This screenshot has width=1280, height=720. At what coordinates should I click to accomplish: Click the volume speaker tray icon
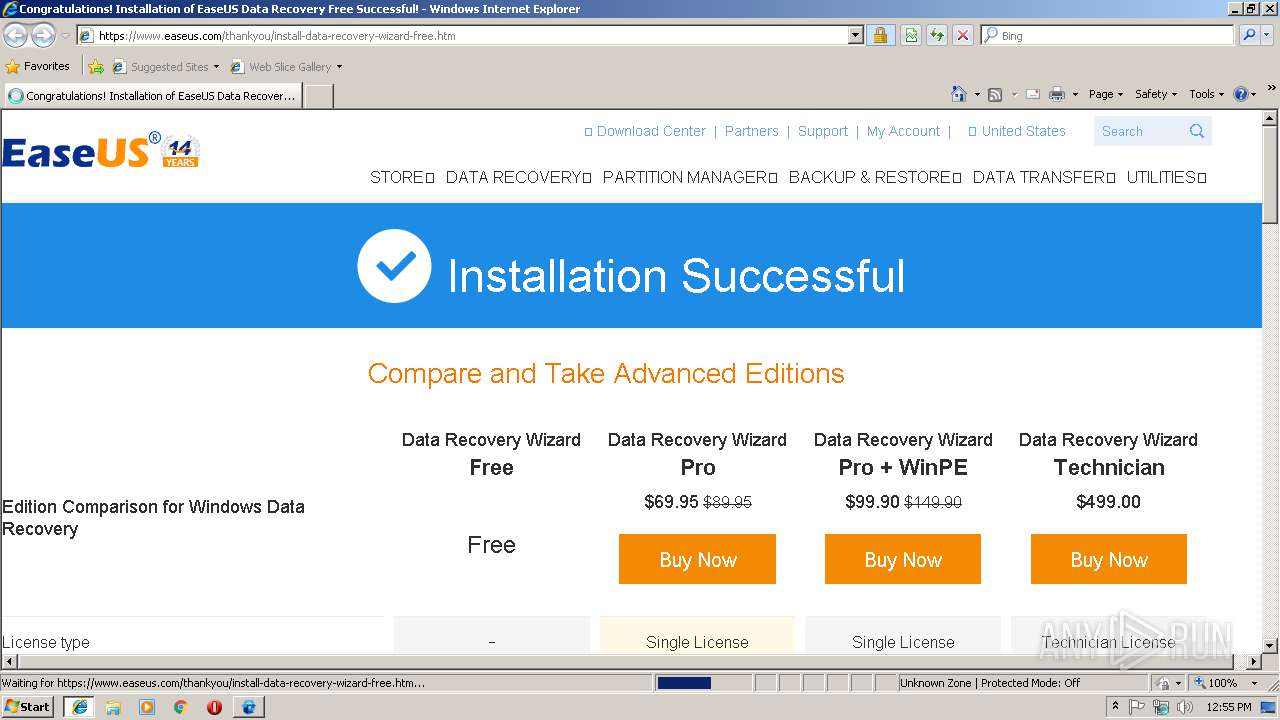tap(1185, 706)
